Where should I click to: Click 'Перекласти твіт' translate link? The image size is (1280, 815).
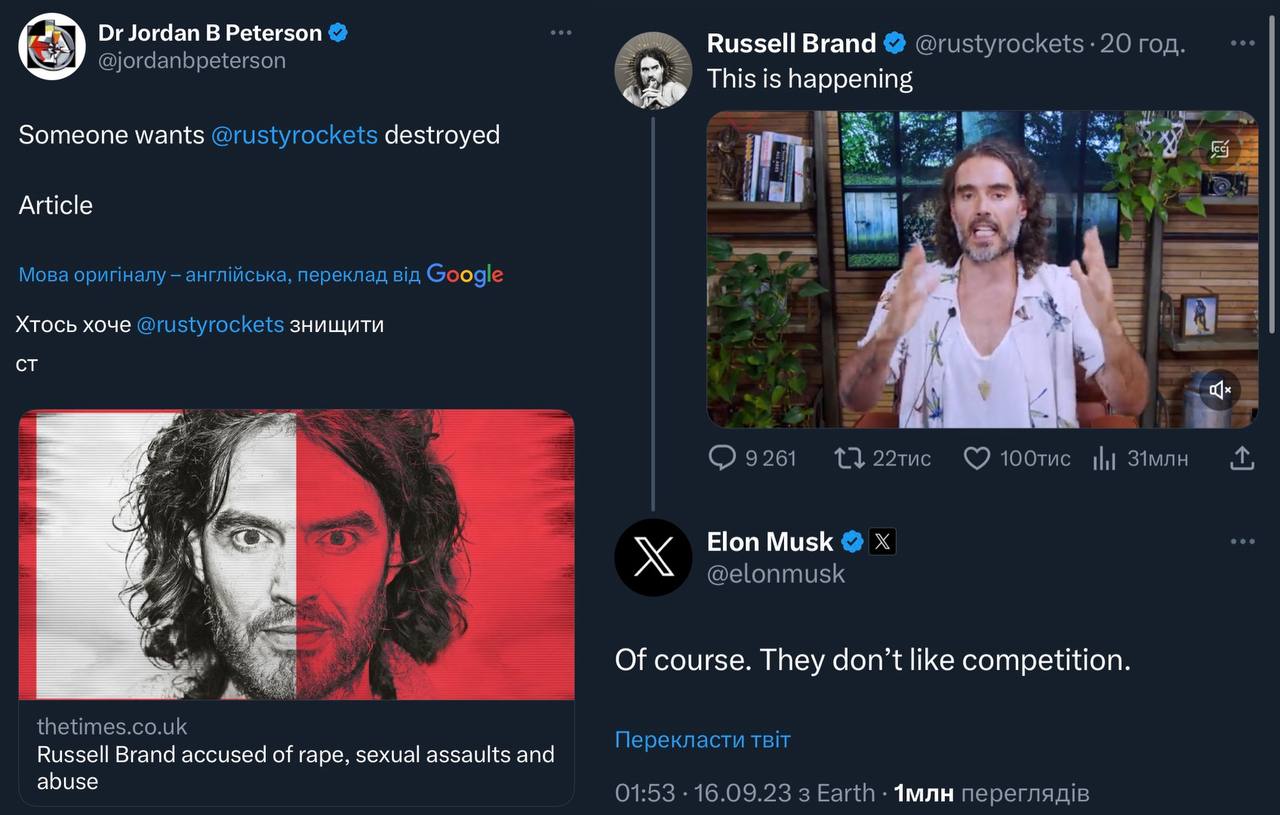(702, 740)
